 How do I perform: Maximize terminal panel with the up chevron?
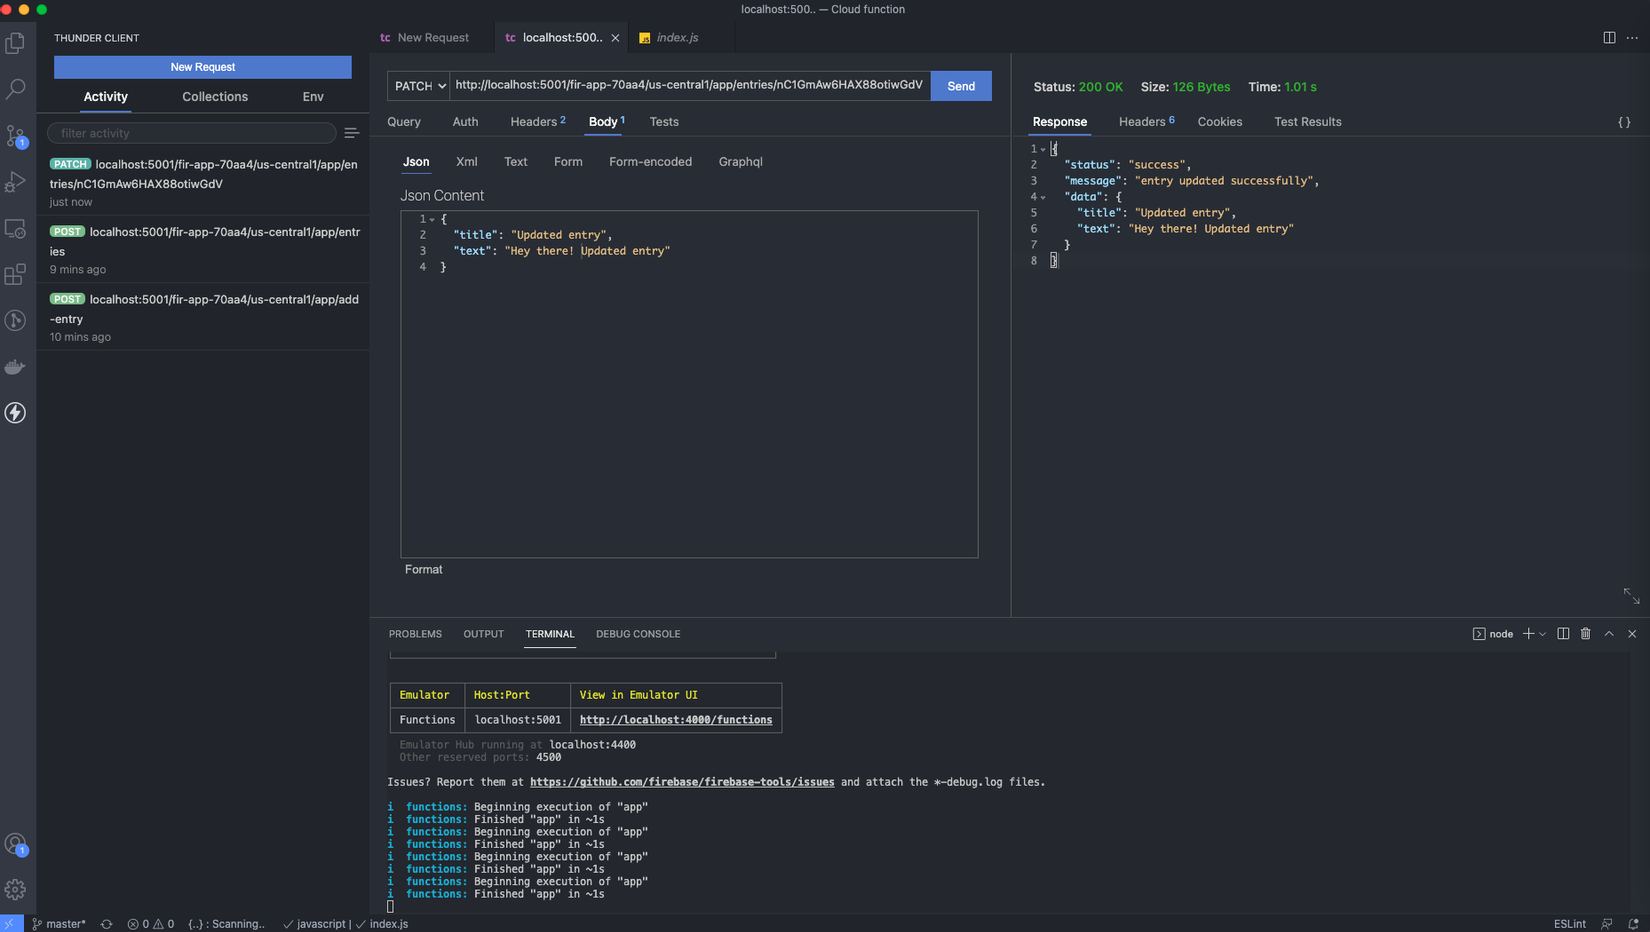[x=1609, y=634]
